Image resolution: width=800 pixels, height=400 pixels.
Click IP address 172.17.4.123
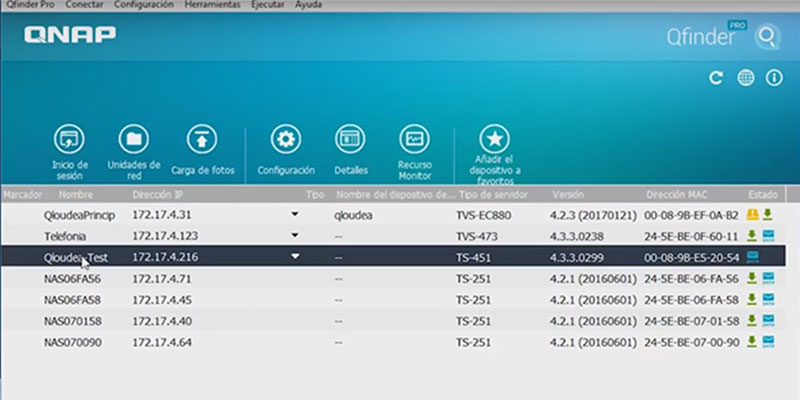point(165,236)
